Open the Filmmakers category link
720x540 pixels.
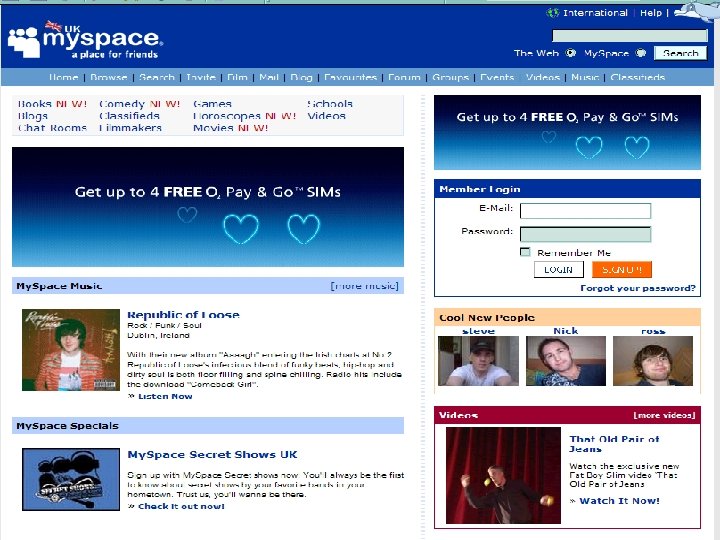pos(130,128)
